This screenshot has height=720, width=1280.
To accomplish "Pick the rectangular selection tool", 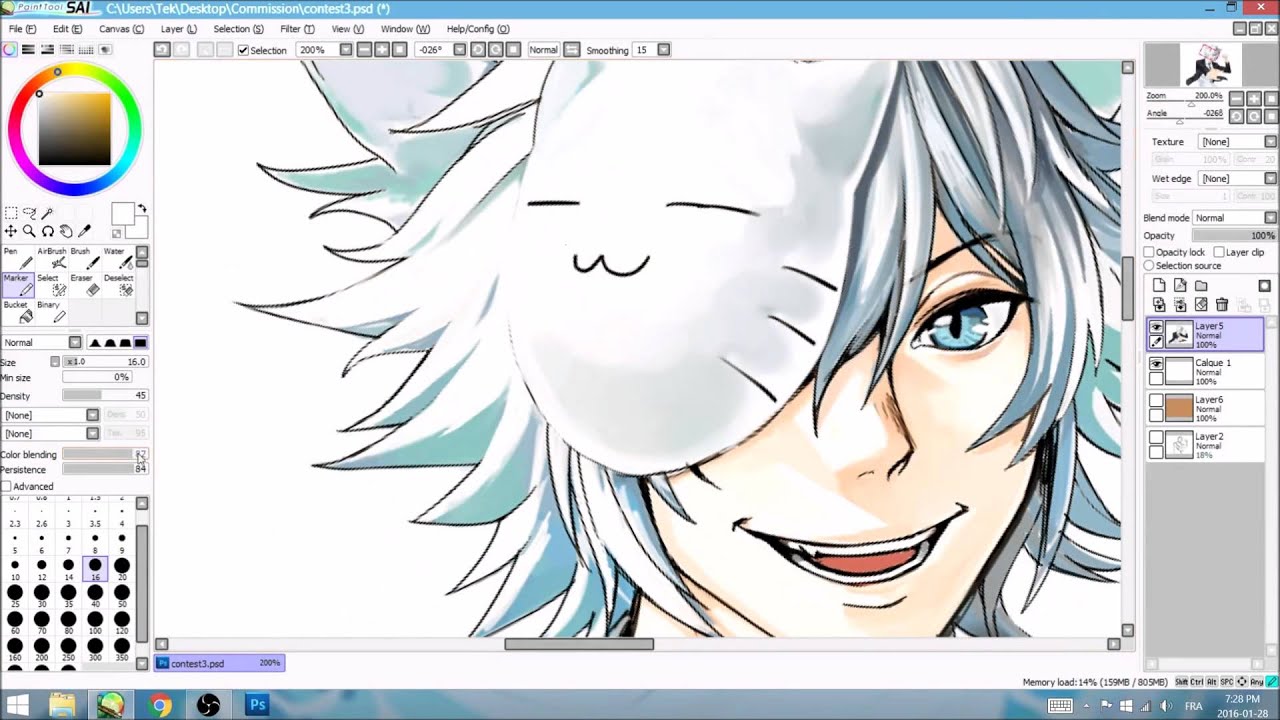I will (x=11, y=212).
